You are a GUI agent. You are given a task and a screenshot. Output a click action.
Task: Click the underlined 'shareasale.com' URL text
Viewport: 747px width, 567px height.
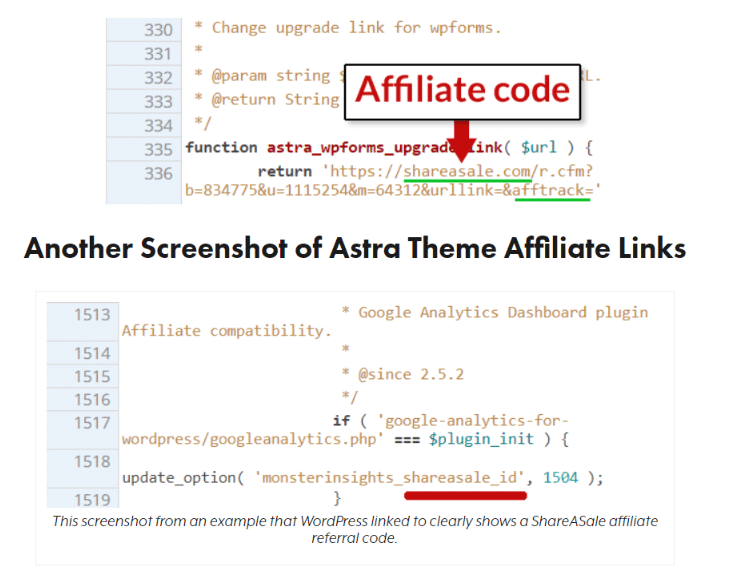point(468,171)
